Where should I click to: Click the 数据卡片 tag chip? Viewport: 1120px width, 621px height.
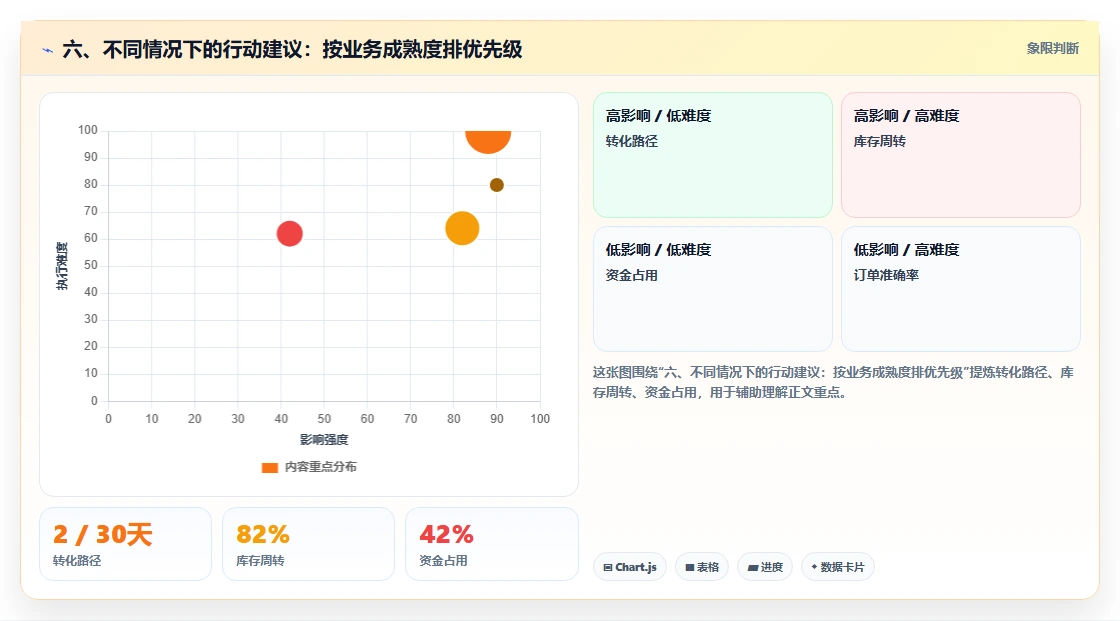pyautogui.click(x=837, y=567)
